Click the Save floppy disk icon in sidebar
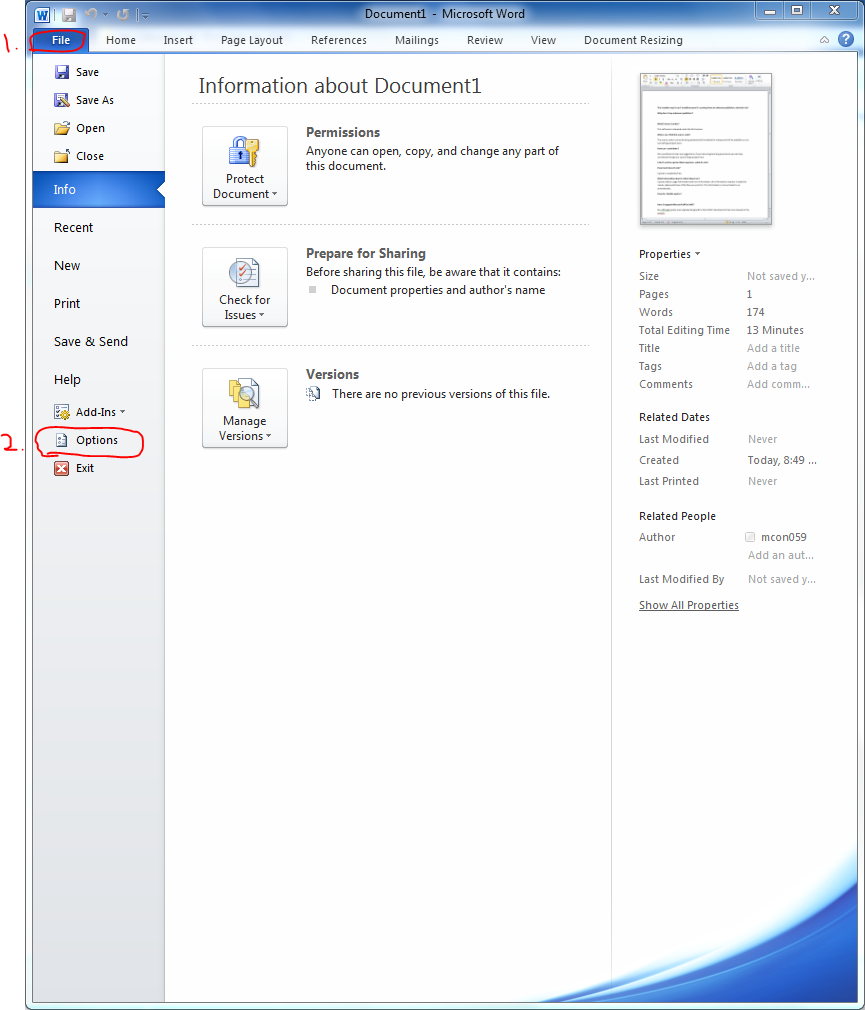 62,72
